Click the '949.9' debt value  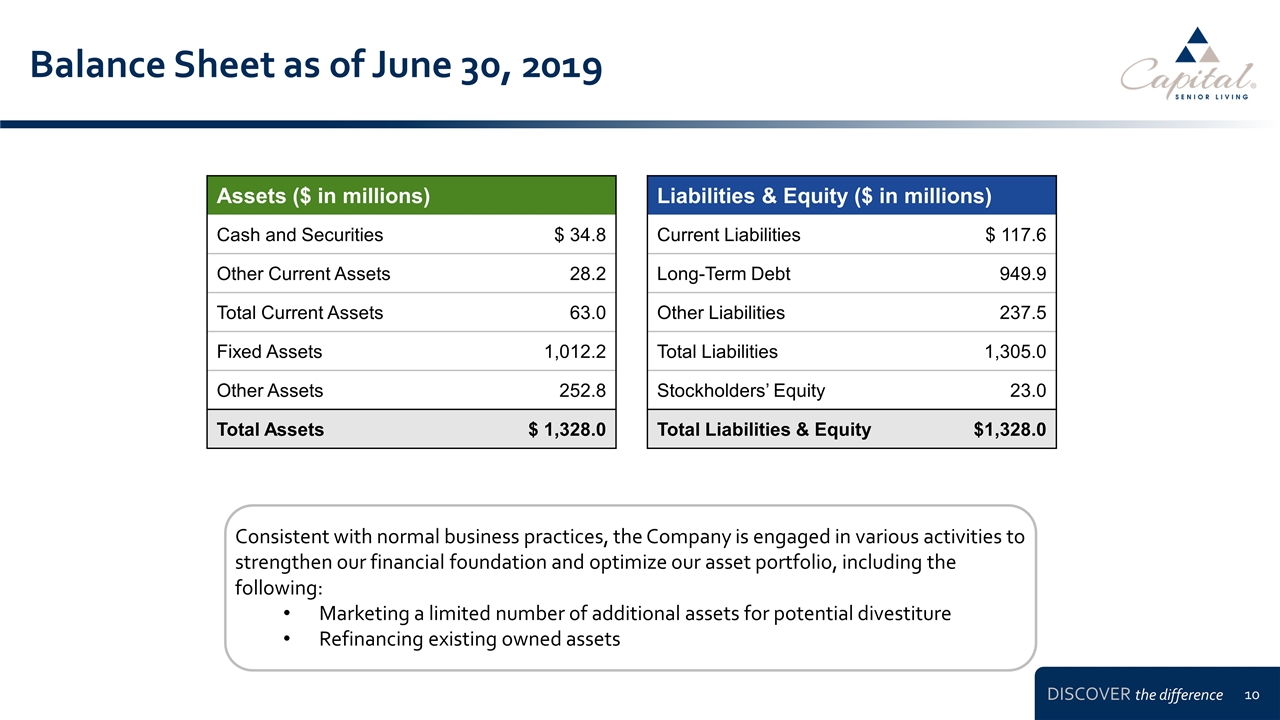click(x=1023, y=274)
